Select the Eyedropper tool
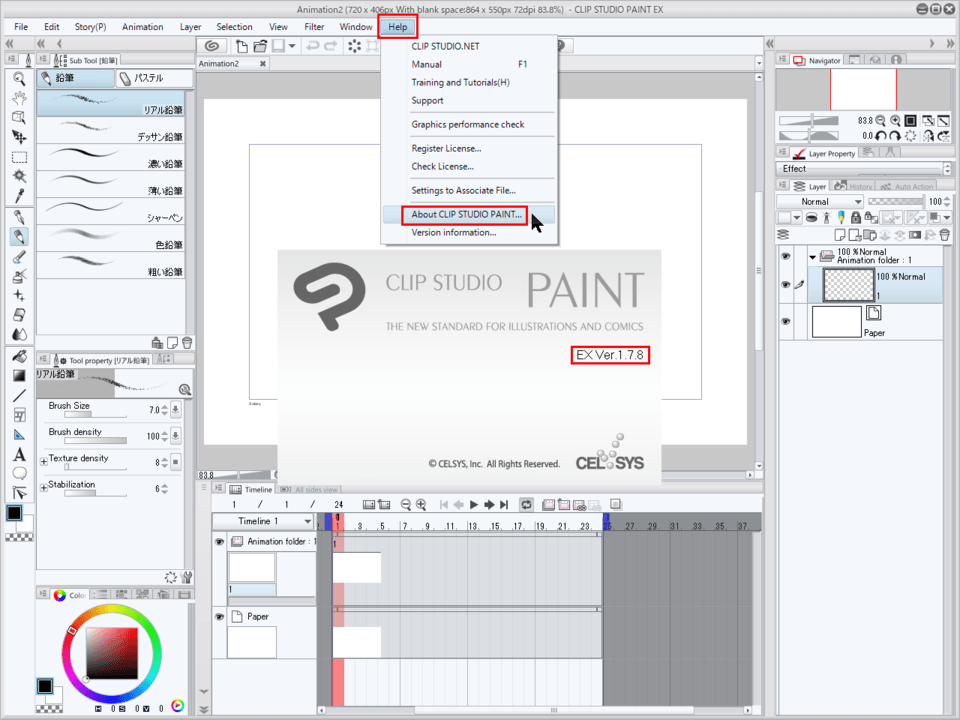 [19, 196]
